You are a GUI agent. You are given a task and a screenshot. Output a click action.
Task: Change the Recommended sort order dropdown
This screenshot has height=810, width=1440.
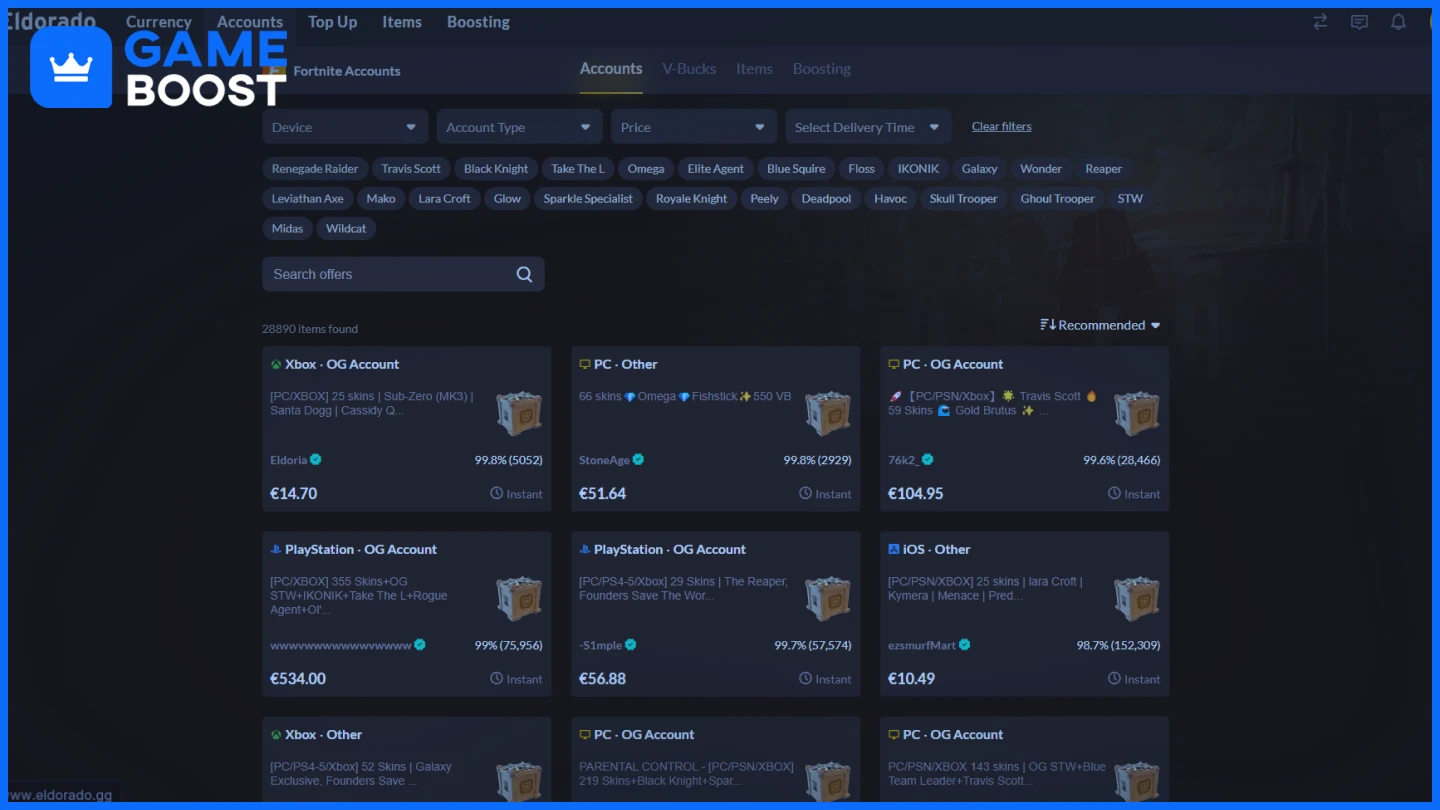click(1100, 325)
